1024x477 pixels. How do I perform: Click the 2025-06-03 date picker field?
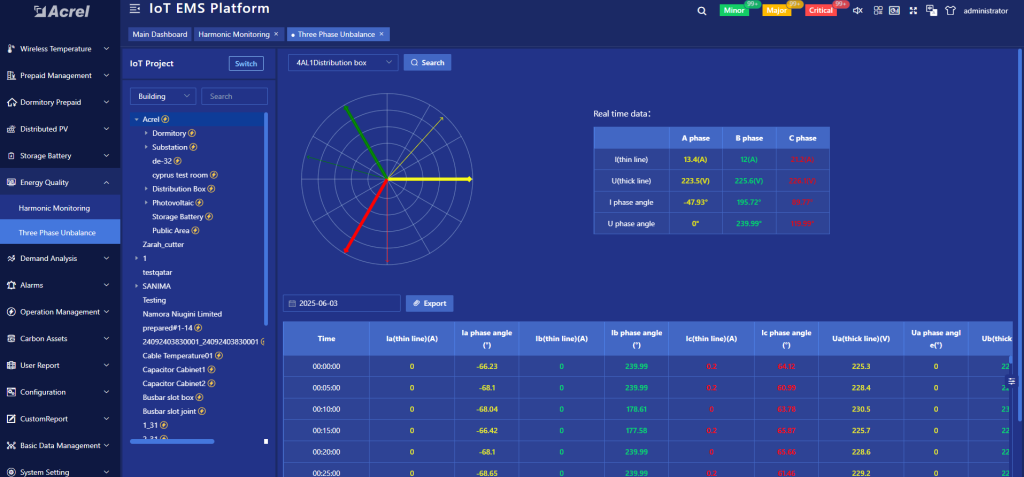342,303
